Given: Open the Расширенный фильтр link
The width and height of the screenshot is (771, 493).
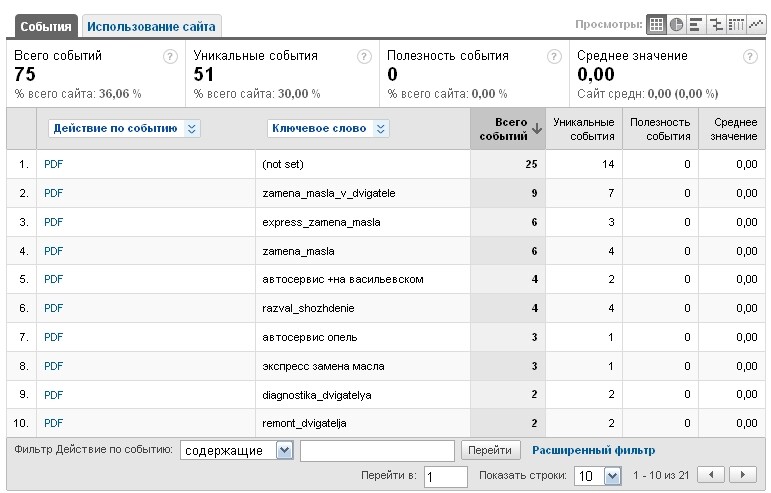Looking at the screenshot, I should coord(593,450).
